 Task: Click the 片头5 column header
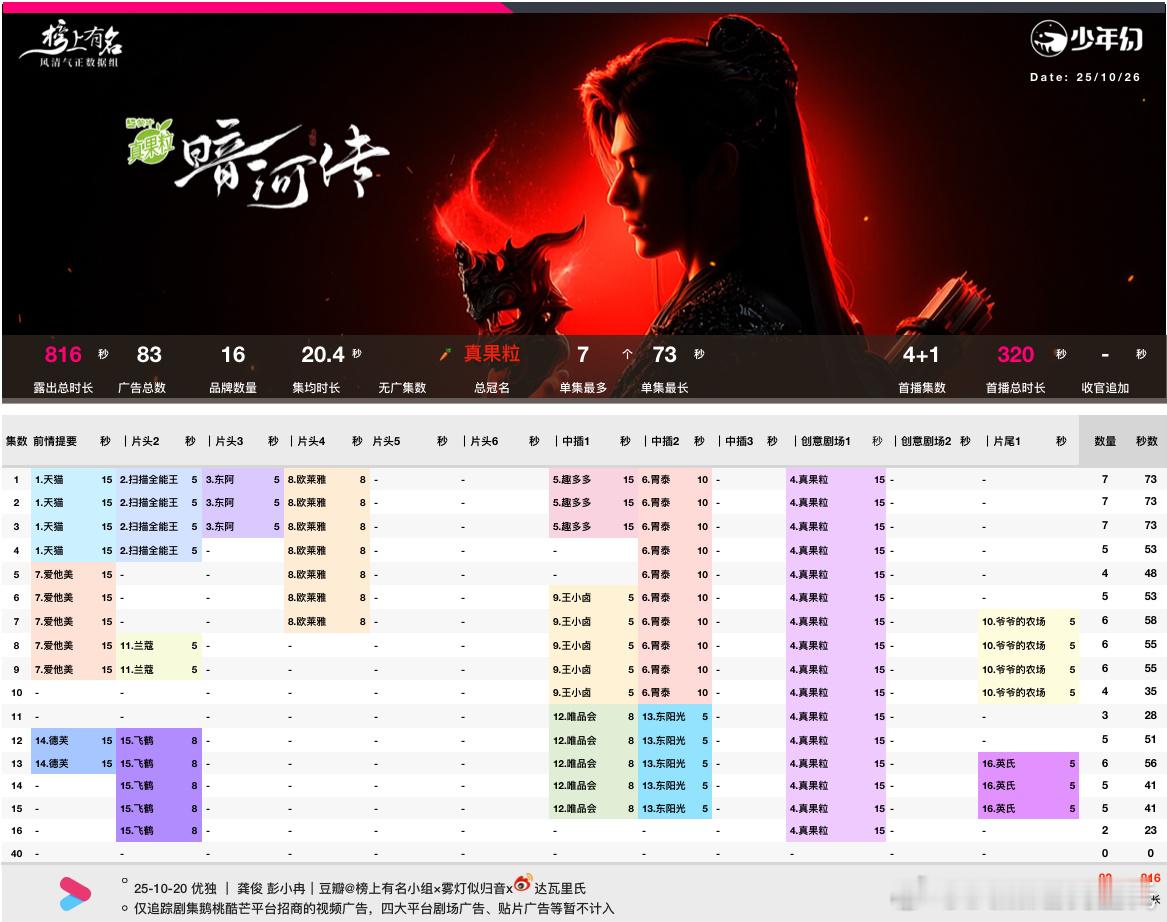point(386,441)
